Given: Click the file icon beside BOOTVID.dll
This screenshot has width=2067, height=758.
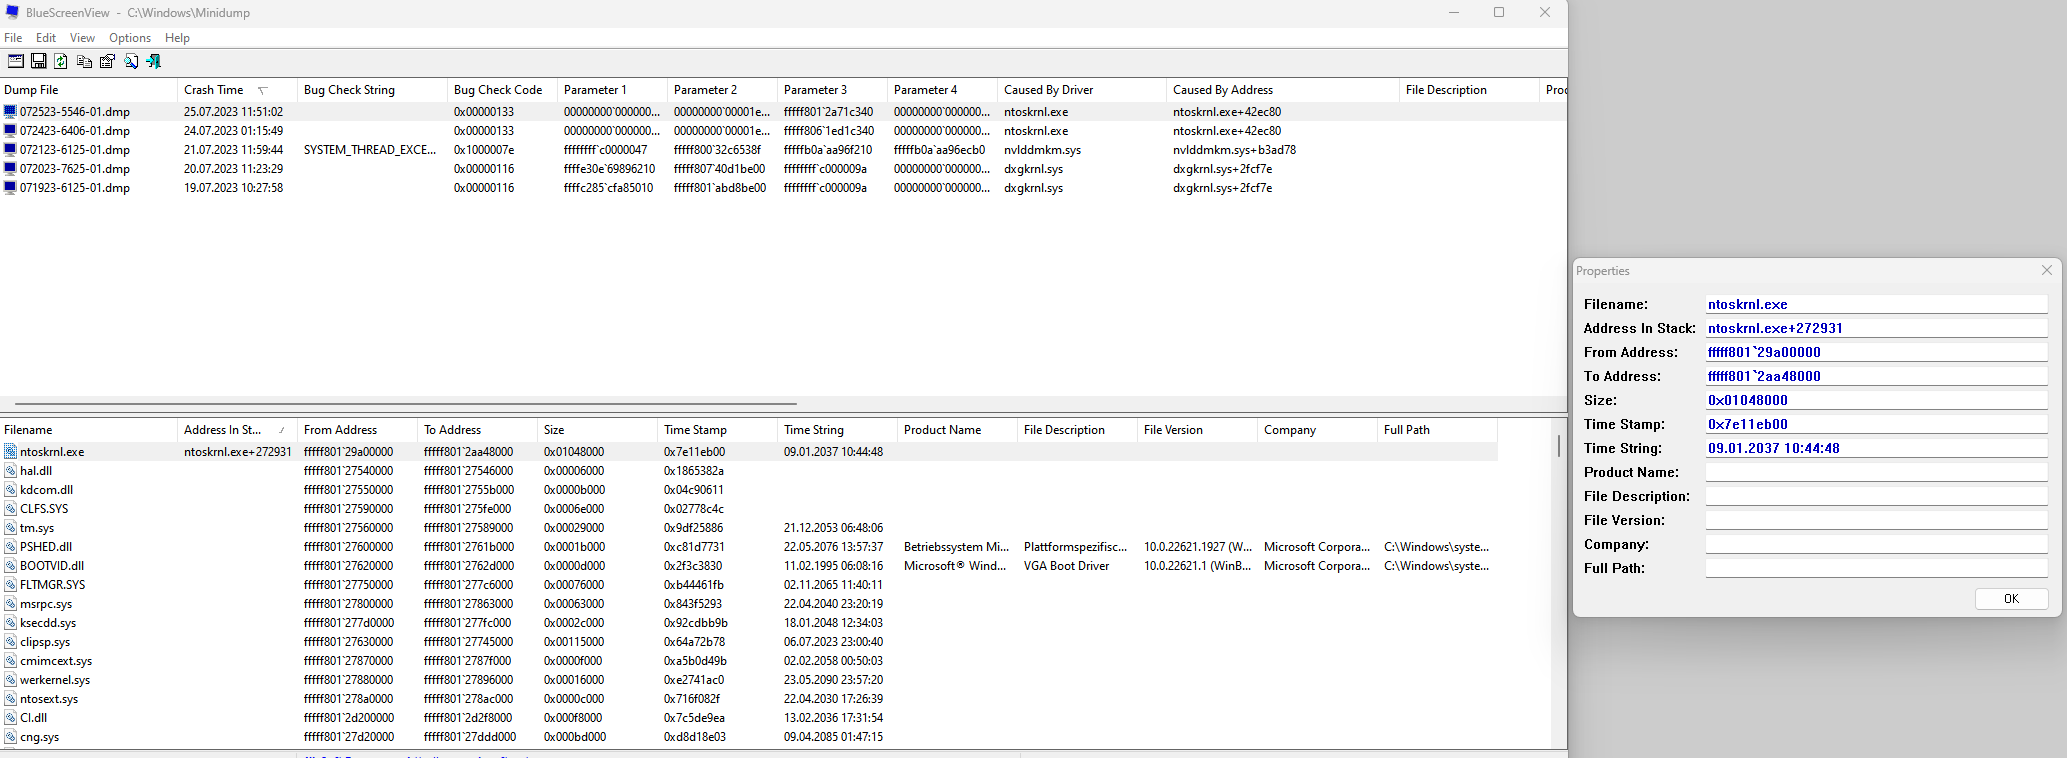Looking at the screenshot, I should click(11, 566).
